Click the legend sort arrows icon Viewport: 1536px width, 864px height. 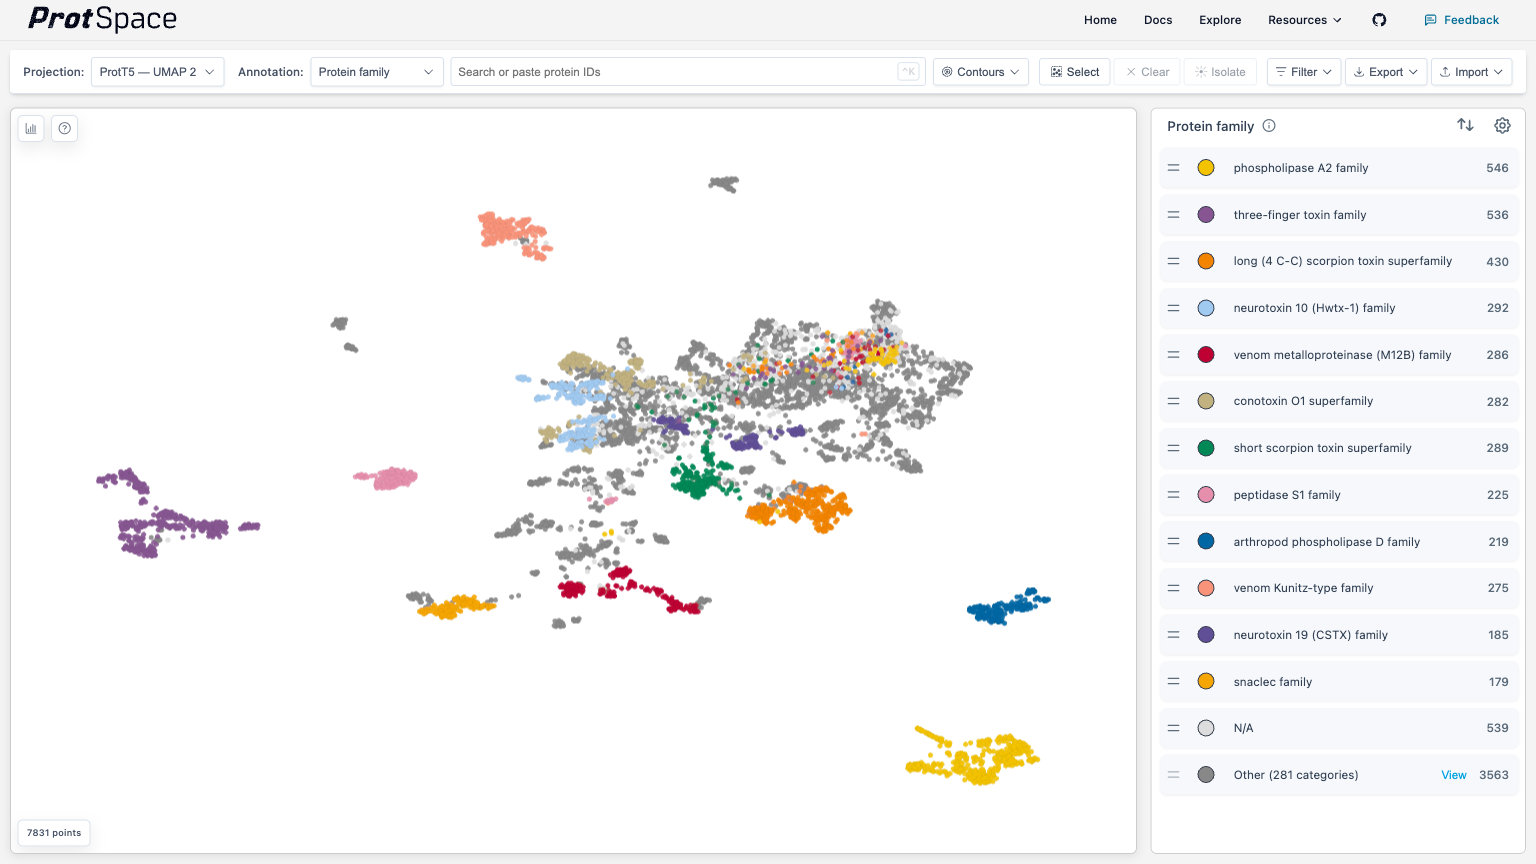[1465, 125]
